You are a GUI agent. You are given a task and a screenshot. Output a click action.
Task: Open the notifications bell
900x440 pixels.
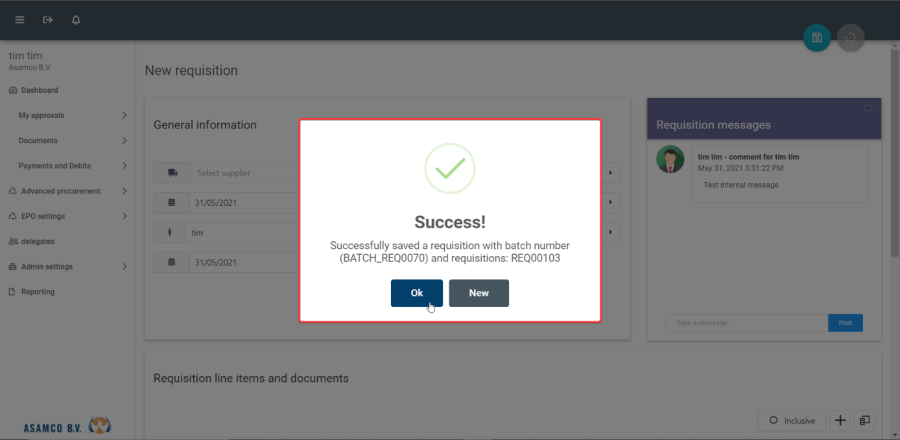pyautogui.click(x=76, y=20)
